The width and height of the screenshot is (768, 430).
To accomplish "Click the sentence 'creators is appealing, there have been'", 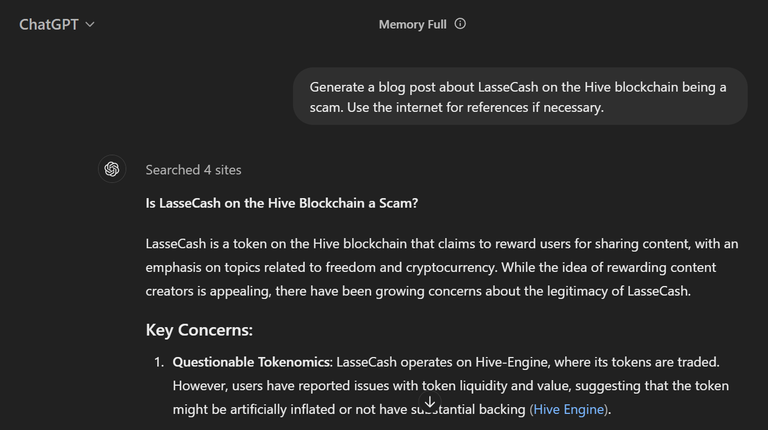I will pos(418,291).
